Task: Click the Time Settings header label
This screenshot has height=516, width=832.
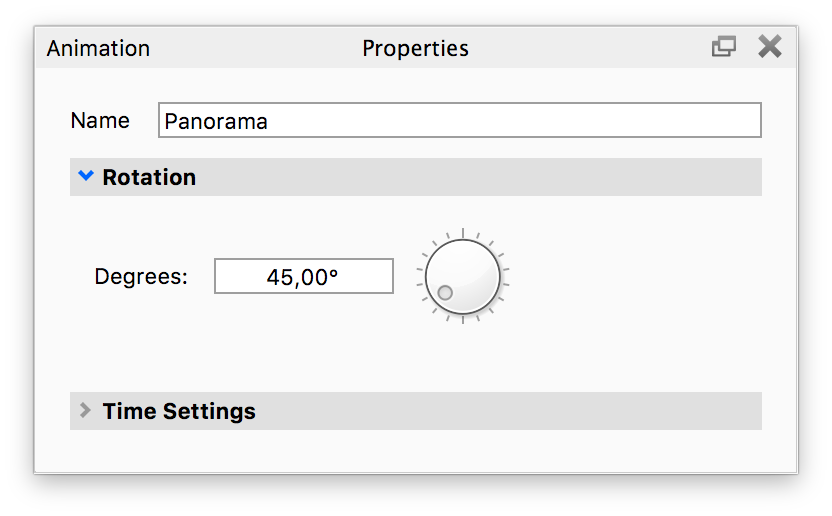Action: coord(179,411)
